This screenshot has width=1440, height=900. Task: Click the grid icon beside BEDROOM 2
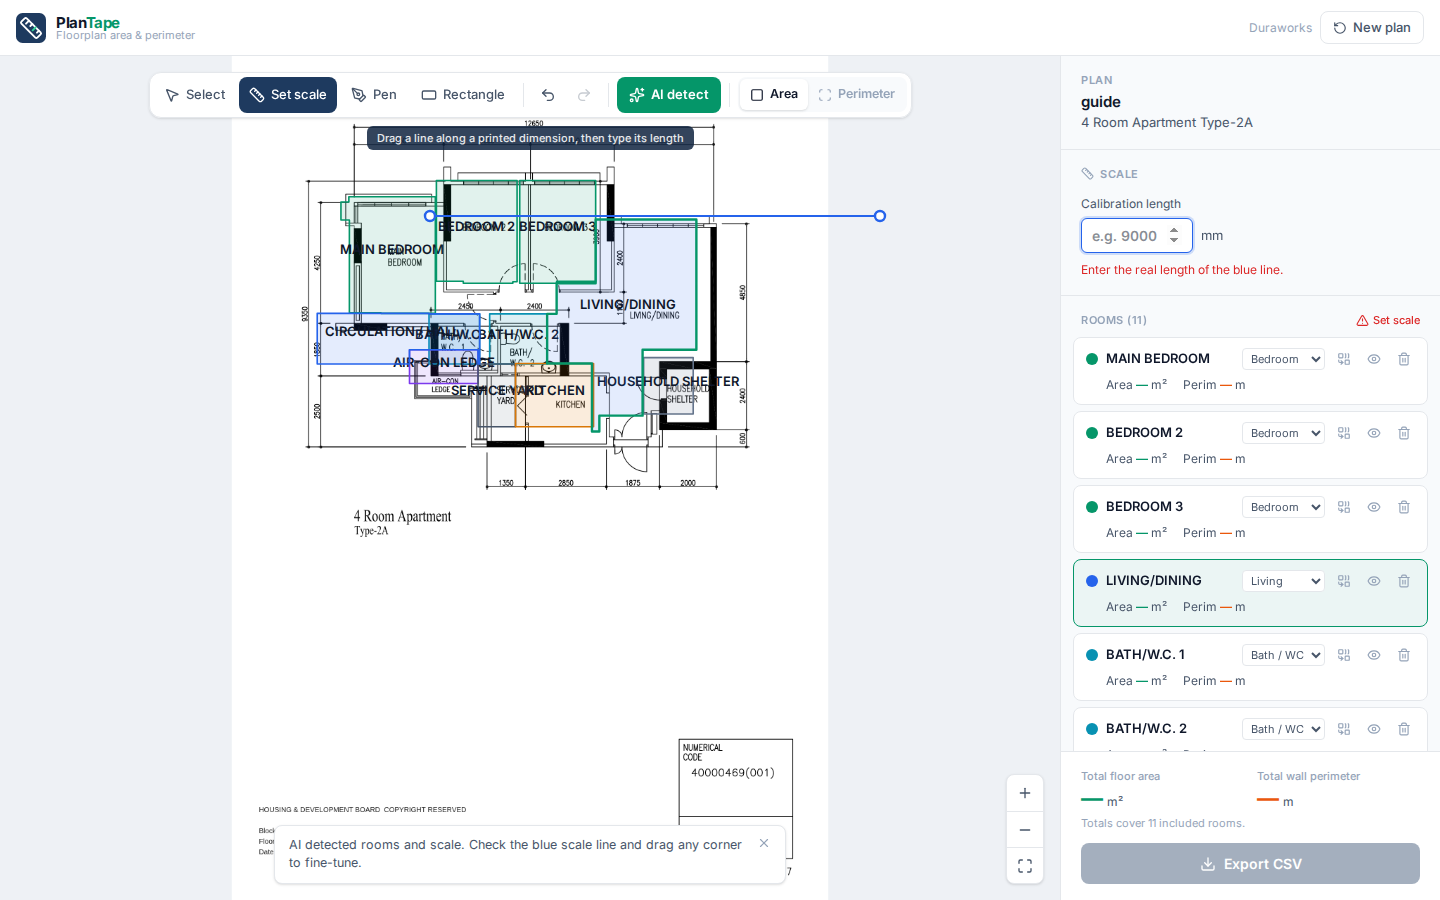point(1344,433)
